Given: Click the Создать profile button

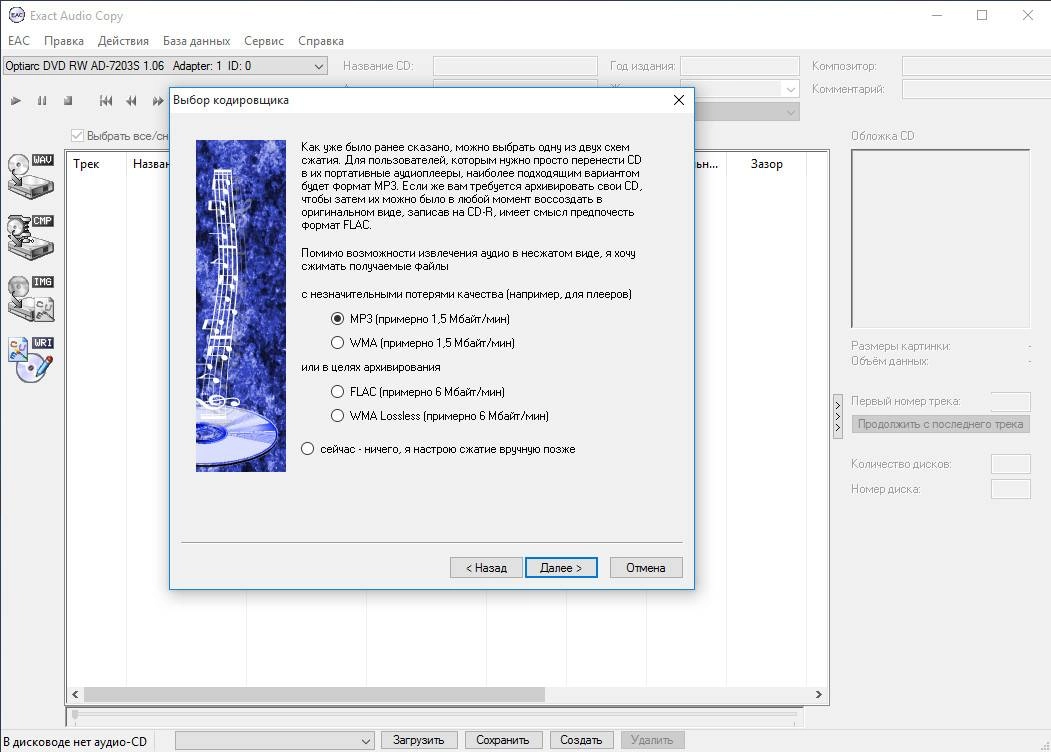Looking at the screenshot, I should pyautogui.click(x=581, y=740).
